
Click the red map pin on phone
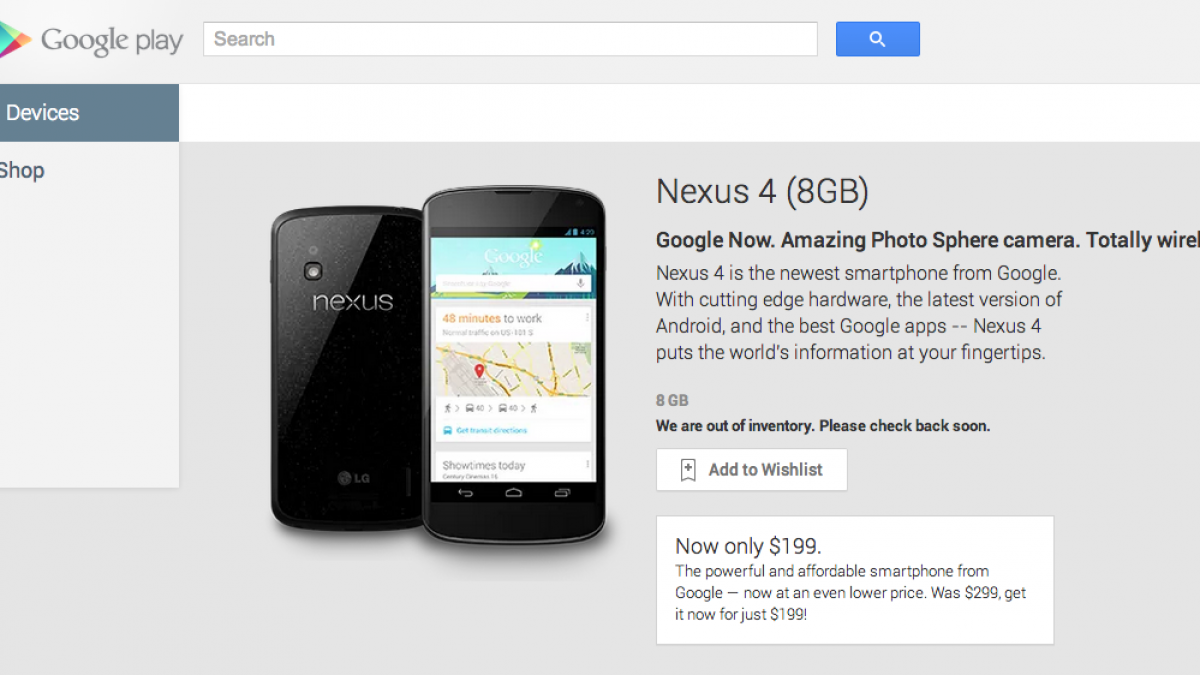479,372
